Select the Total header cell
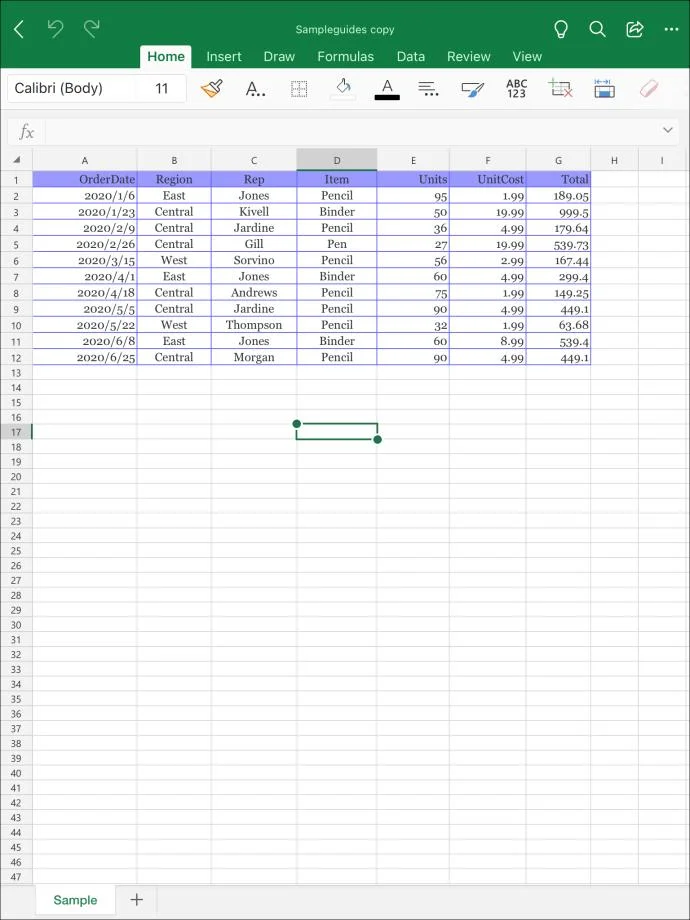The height and width of the screenshot is (920, 690). (x=558, y=180)
